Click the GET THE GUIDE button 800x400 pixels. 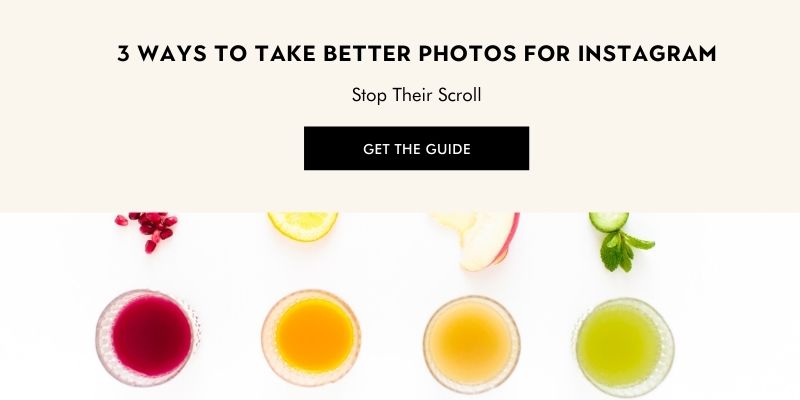416,148
